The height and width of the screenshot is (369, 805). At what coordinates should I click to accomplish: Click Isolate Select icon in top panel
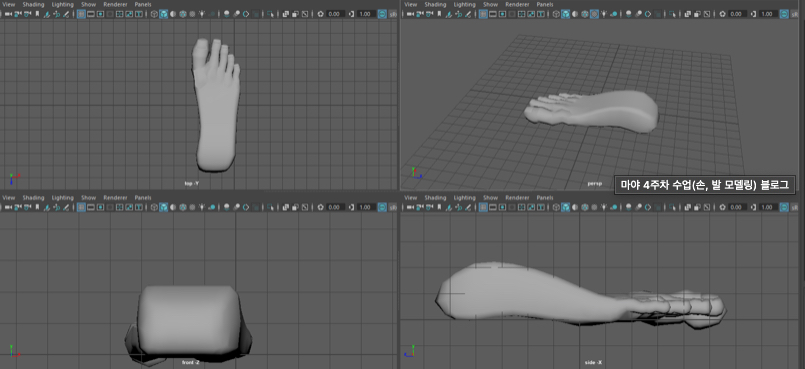pos(270,14)
